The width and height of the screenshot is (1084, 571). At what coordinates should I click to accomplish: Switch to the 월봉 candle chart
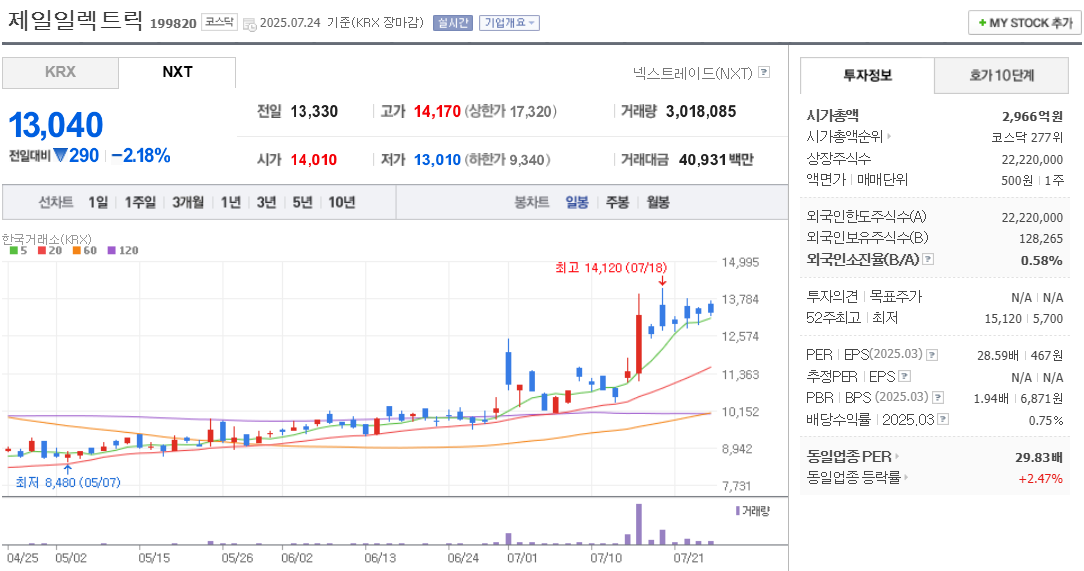click(657, 203)
